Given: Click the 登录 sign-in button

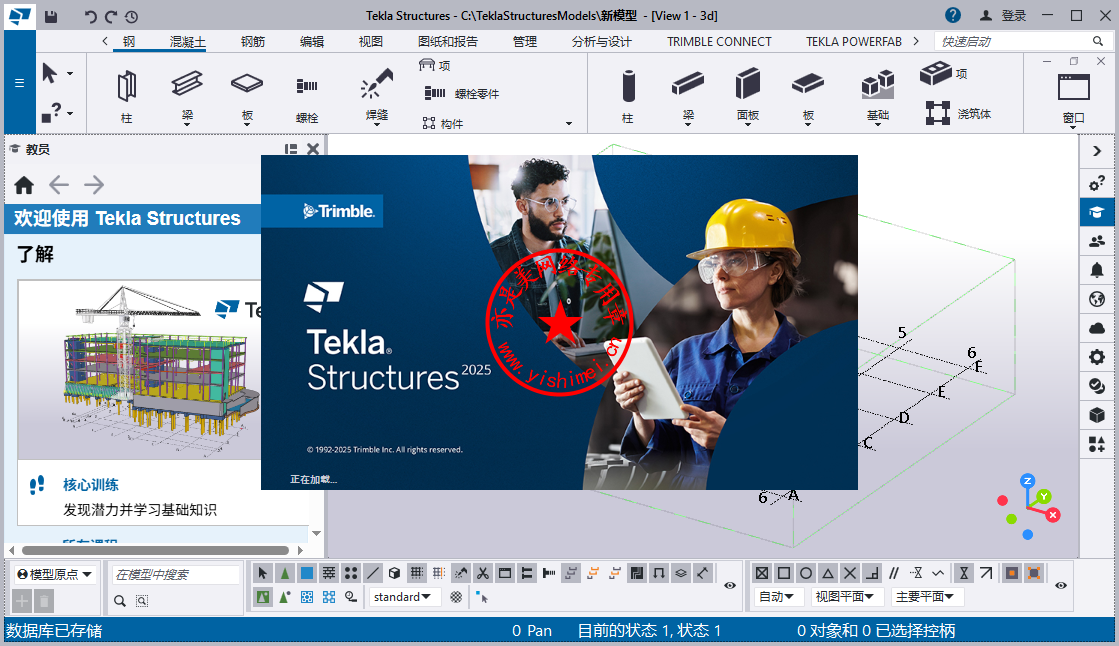Looking at the screenshot, I should point(1003,16).
